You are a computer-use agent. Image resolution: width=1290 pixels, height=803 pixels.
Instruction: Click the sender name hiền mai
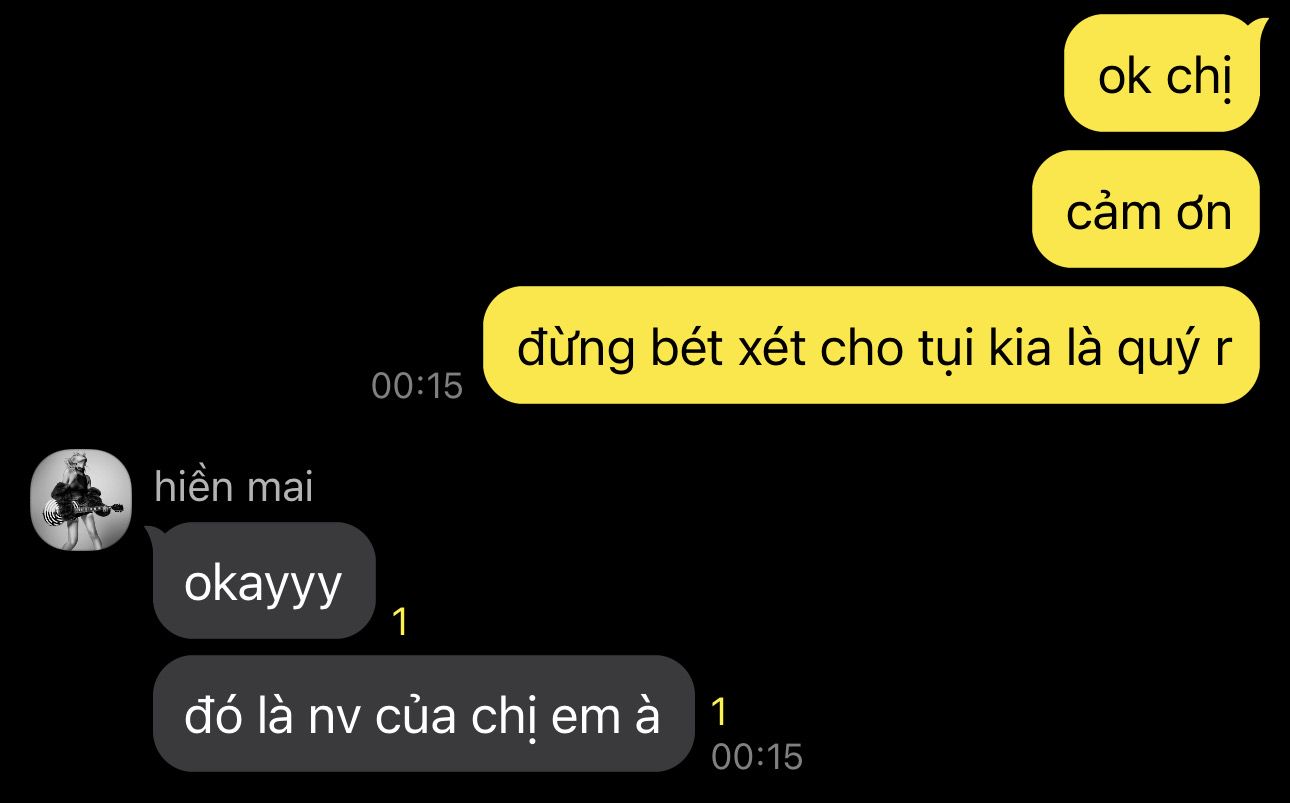click(234, 487)
